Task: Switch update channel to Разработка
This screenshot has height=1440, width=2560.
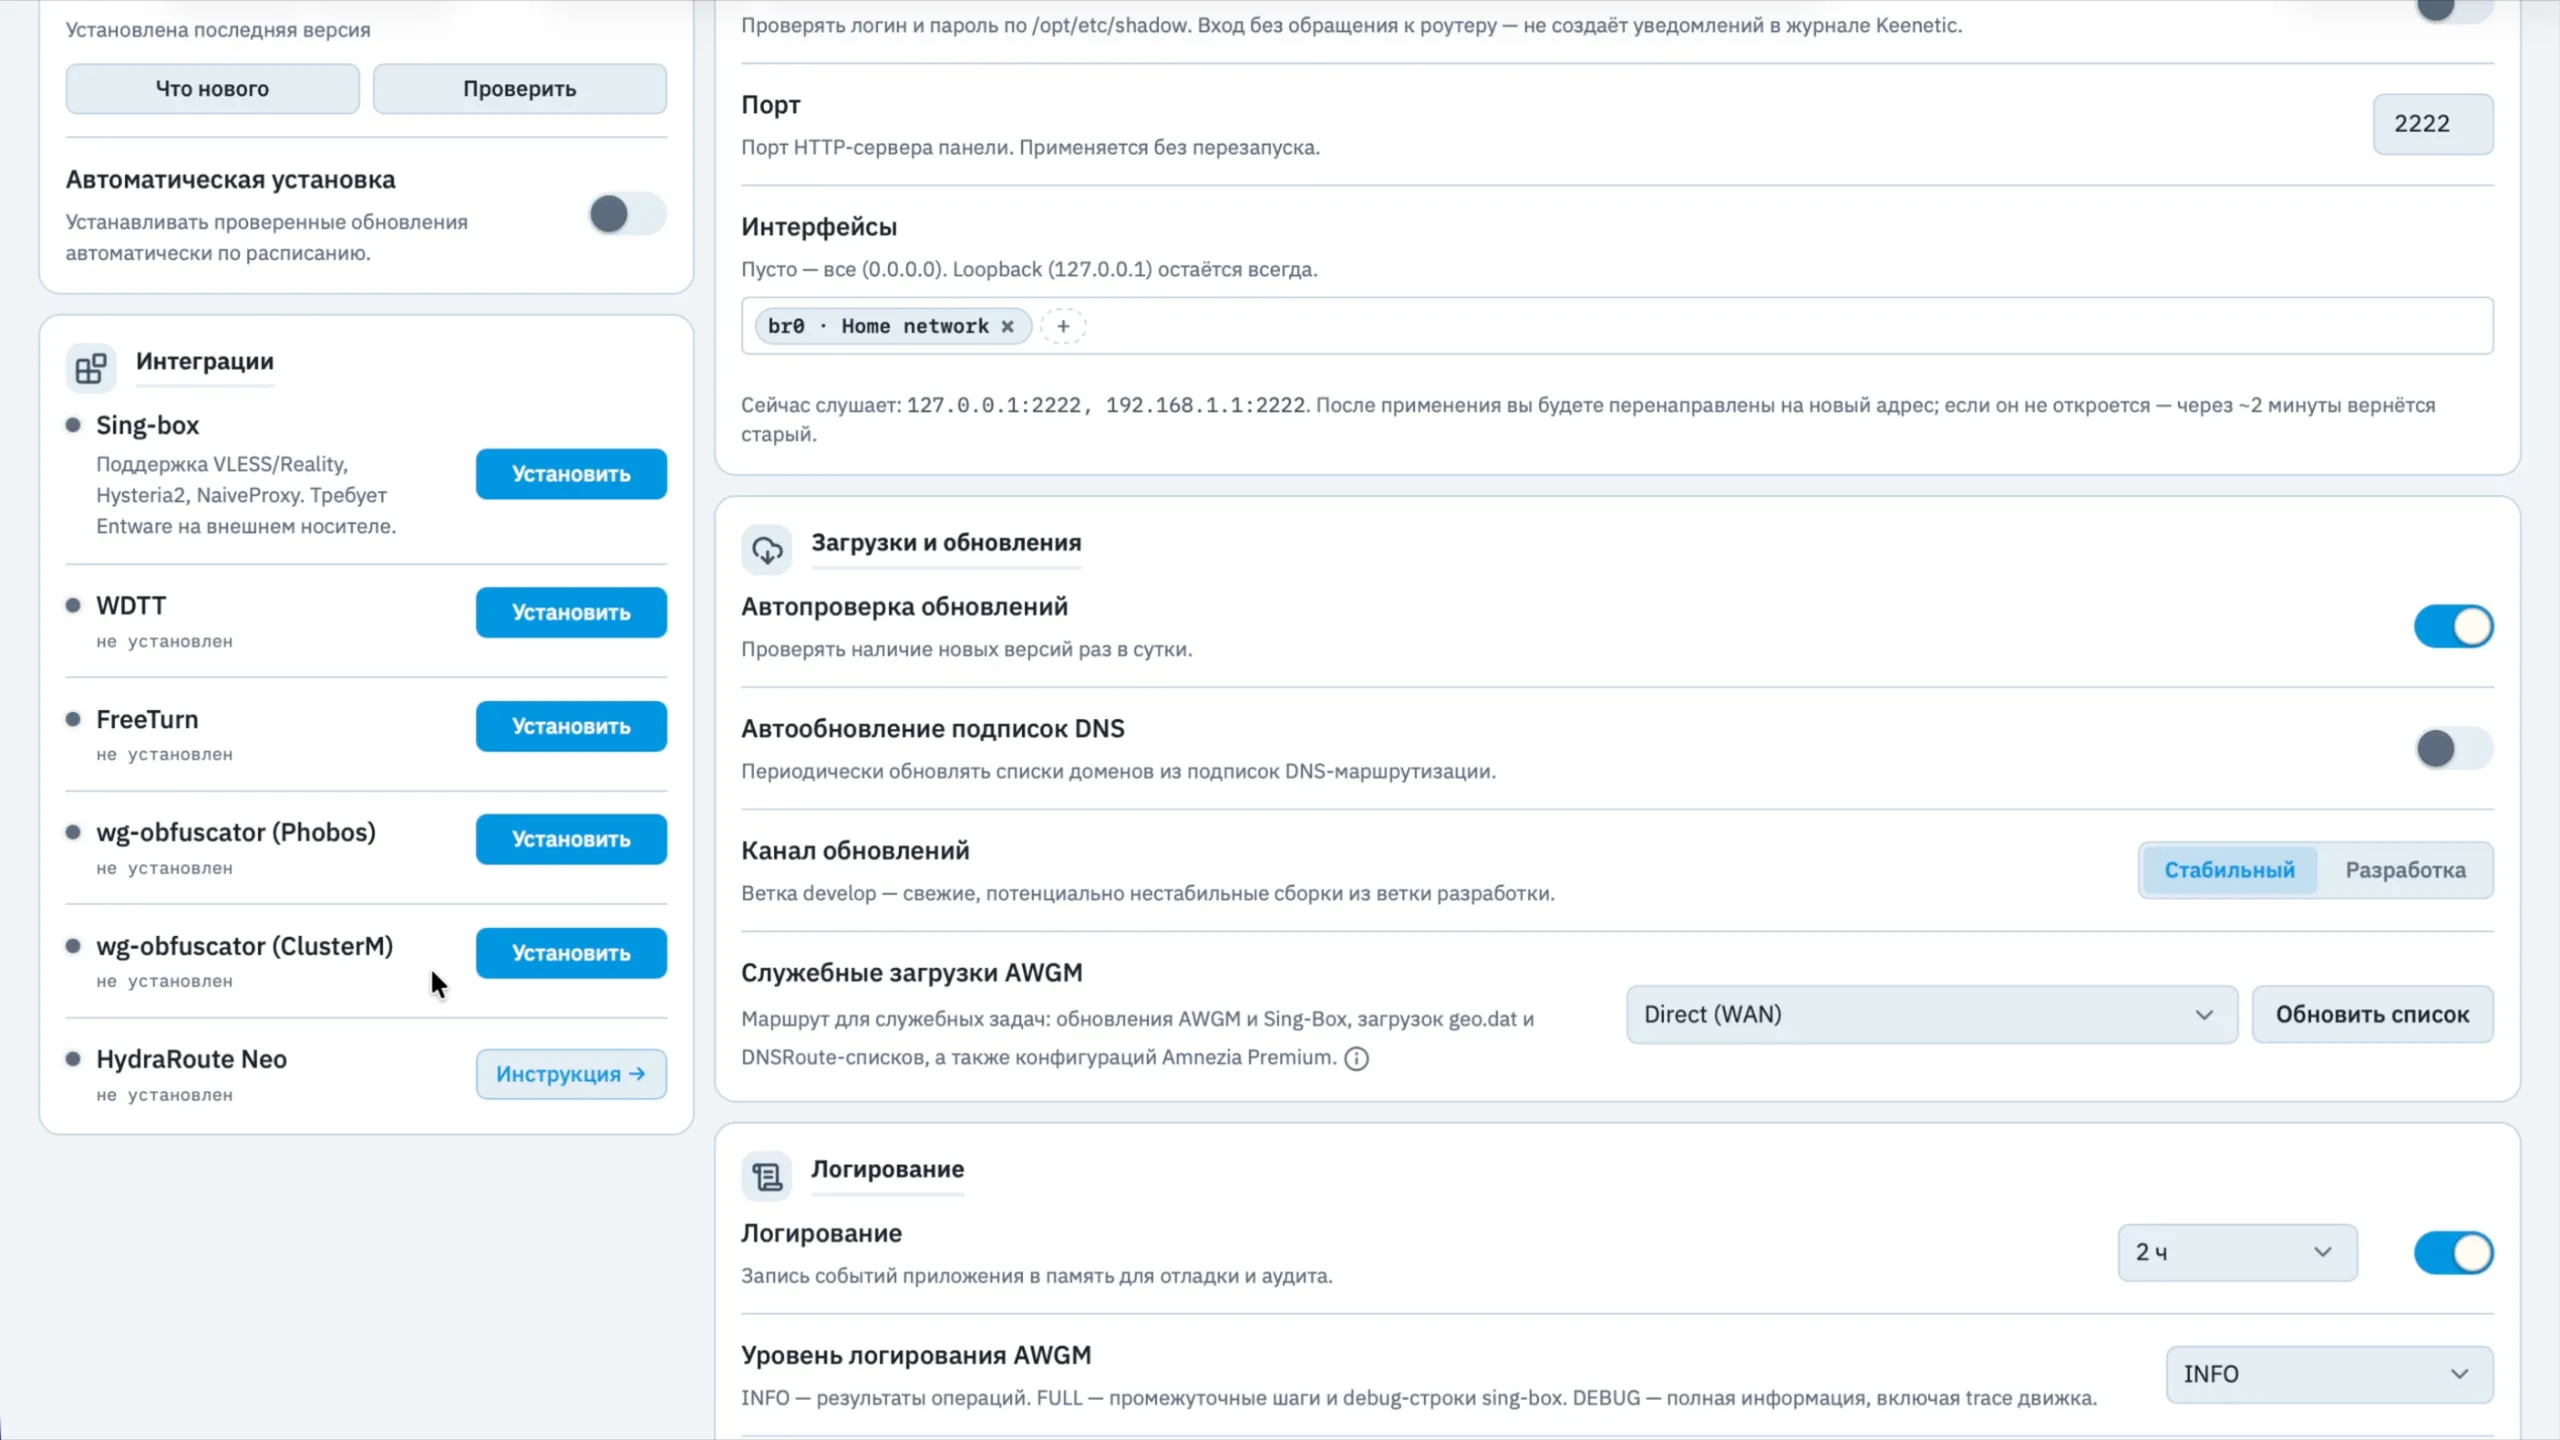Action: coord(2405,870)
